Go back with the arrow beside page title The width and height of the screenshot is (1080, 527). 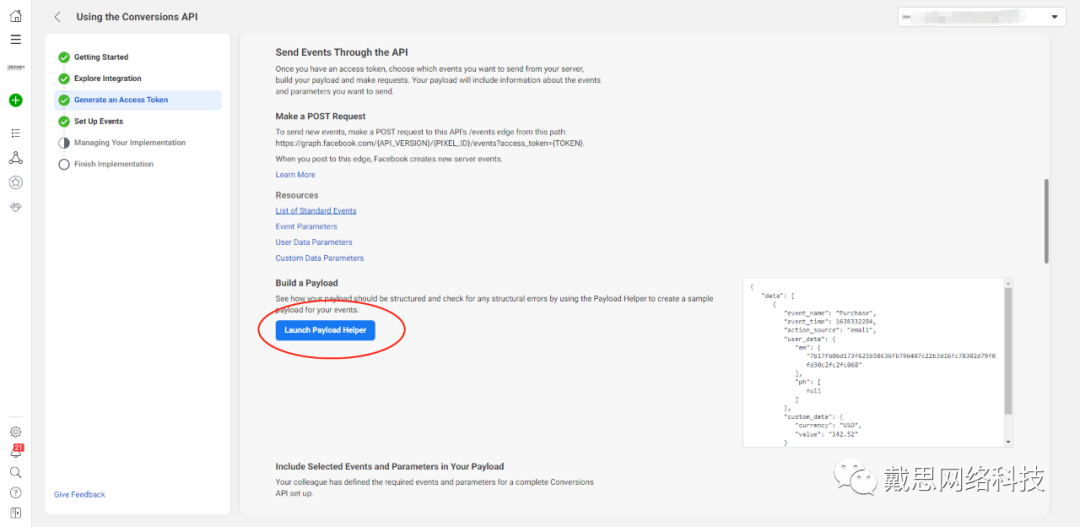click(x=58, y=17)
